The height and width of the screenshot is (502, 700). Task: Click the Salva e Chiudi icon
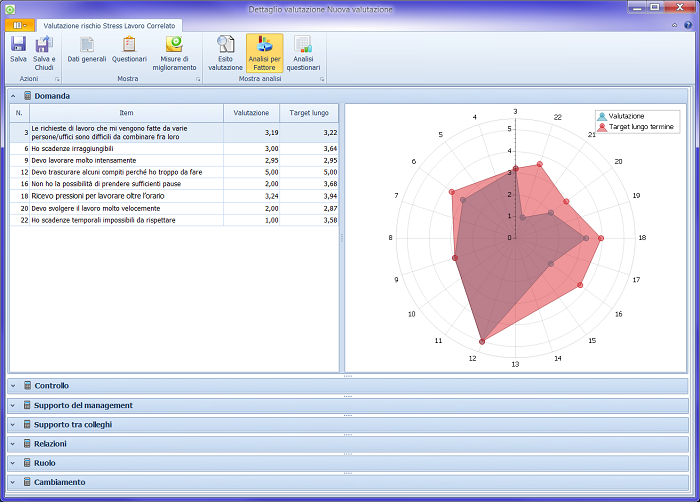[43, 45]
